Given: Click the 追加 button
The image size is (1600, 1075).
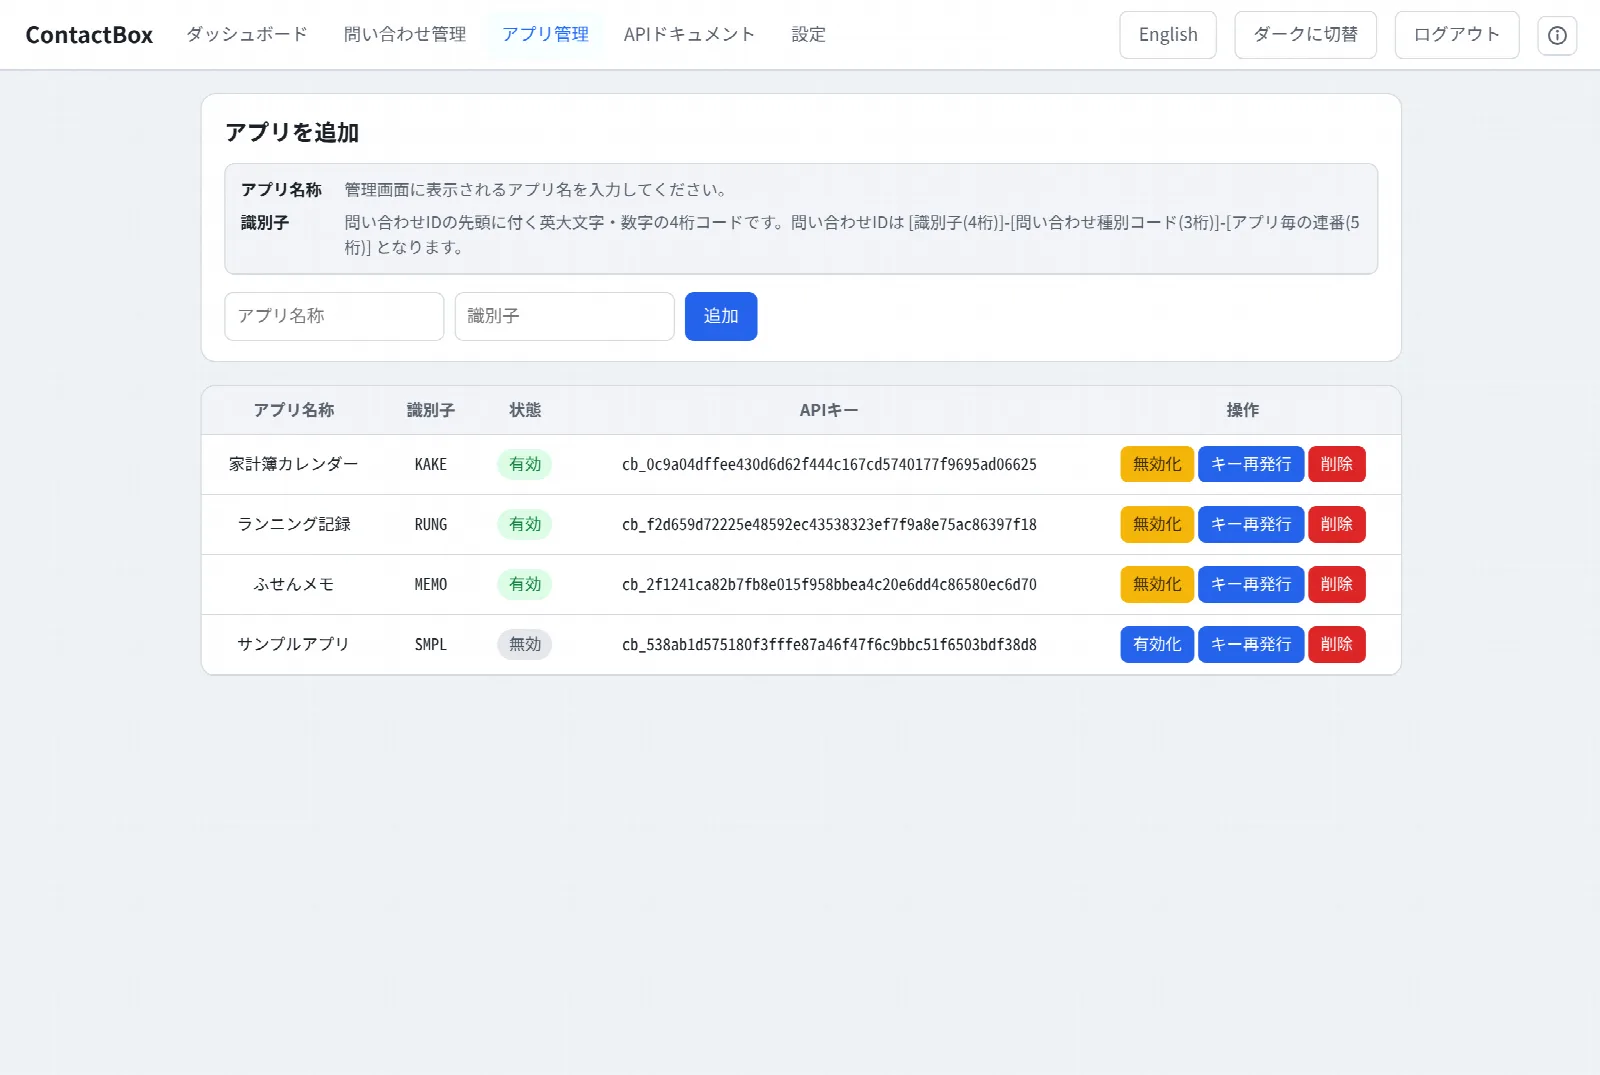Looking at the screenshot, I should 721,316.
